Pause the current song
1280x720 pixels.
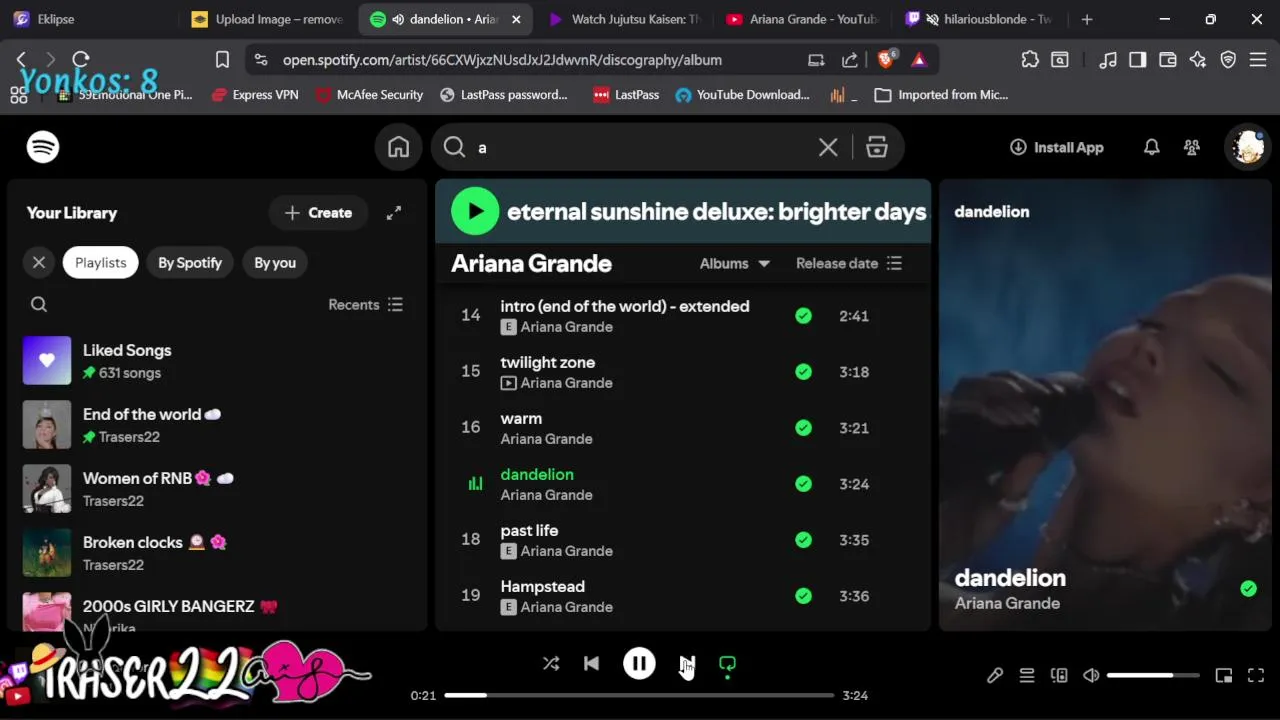pyautogui.click(x=639, y=663)
